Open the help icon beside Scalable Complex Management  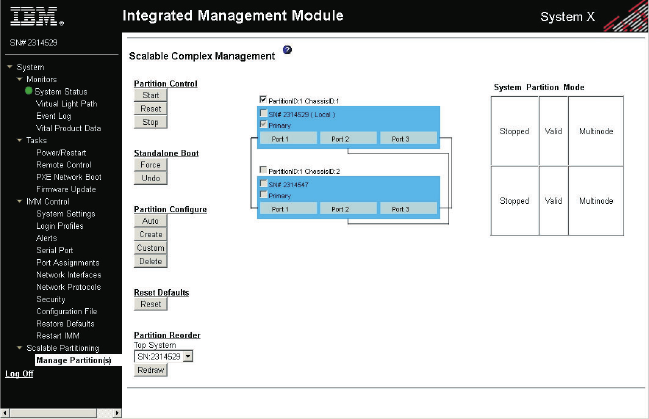pos(287,50)
